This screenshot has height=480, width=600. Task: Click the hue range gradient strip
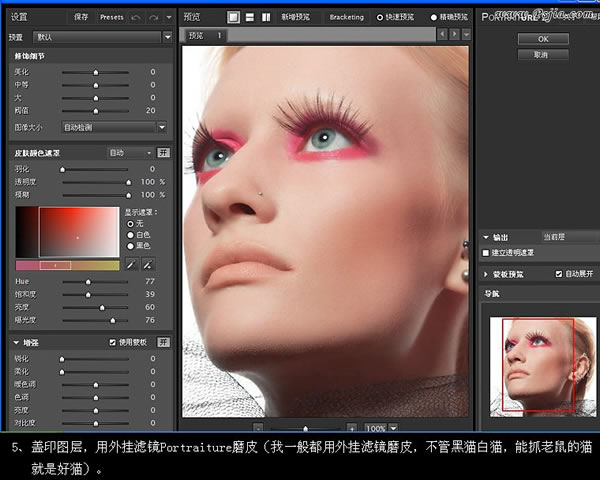point(67,265)
